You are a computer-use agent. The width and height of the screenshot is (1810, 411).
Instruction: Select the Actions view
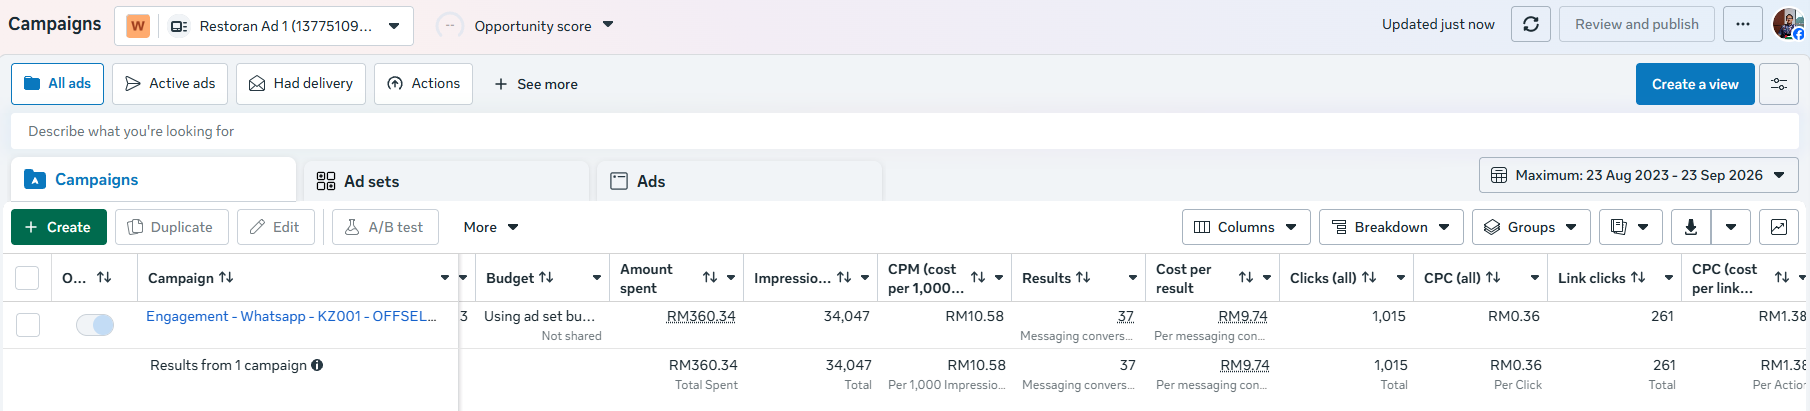click(x=423, y=84)
